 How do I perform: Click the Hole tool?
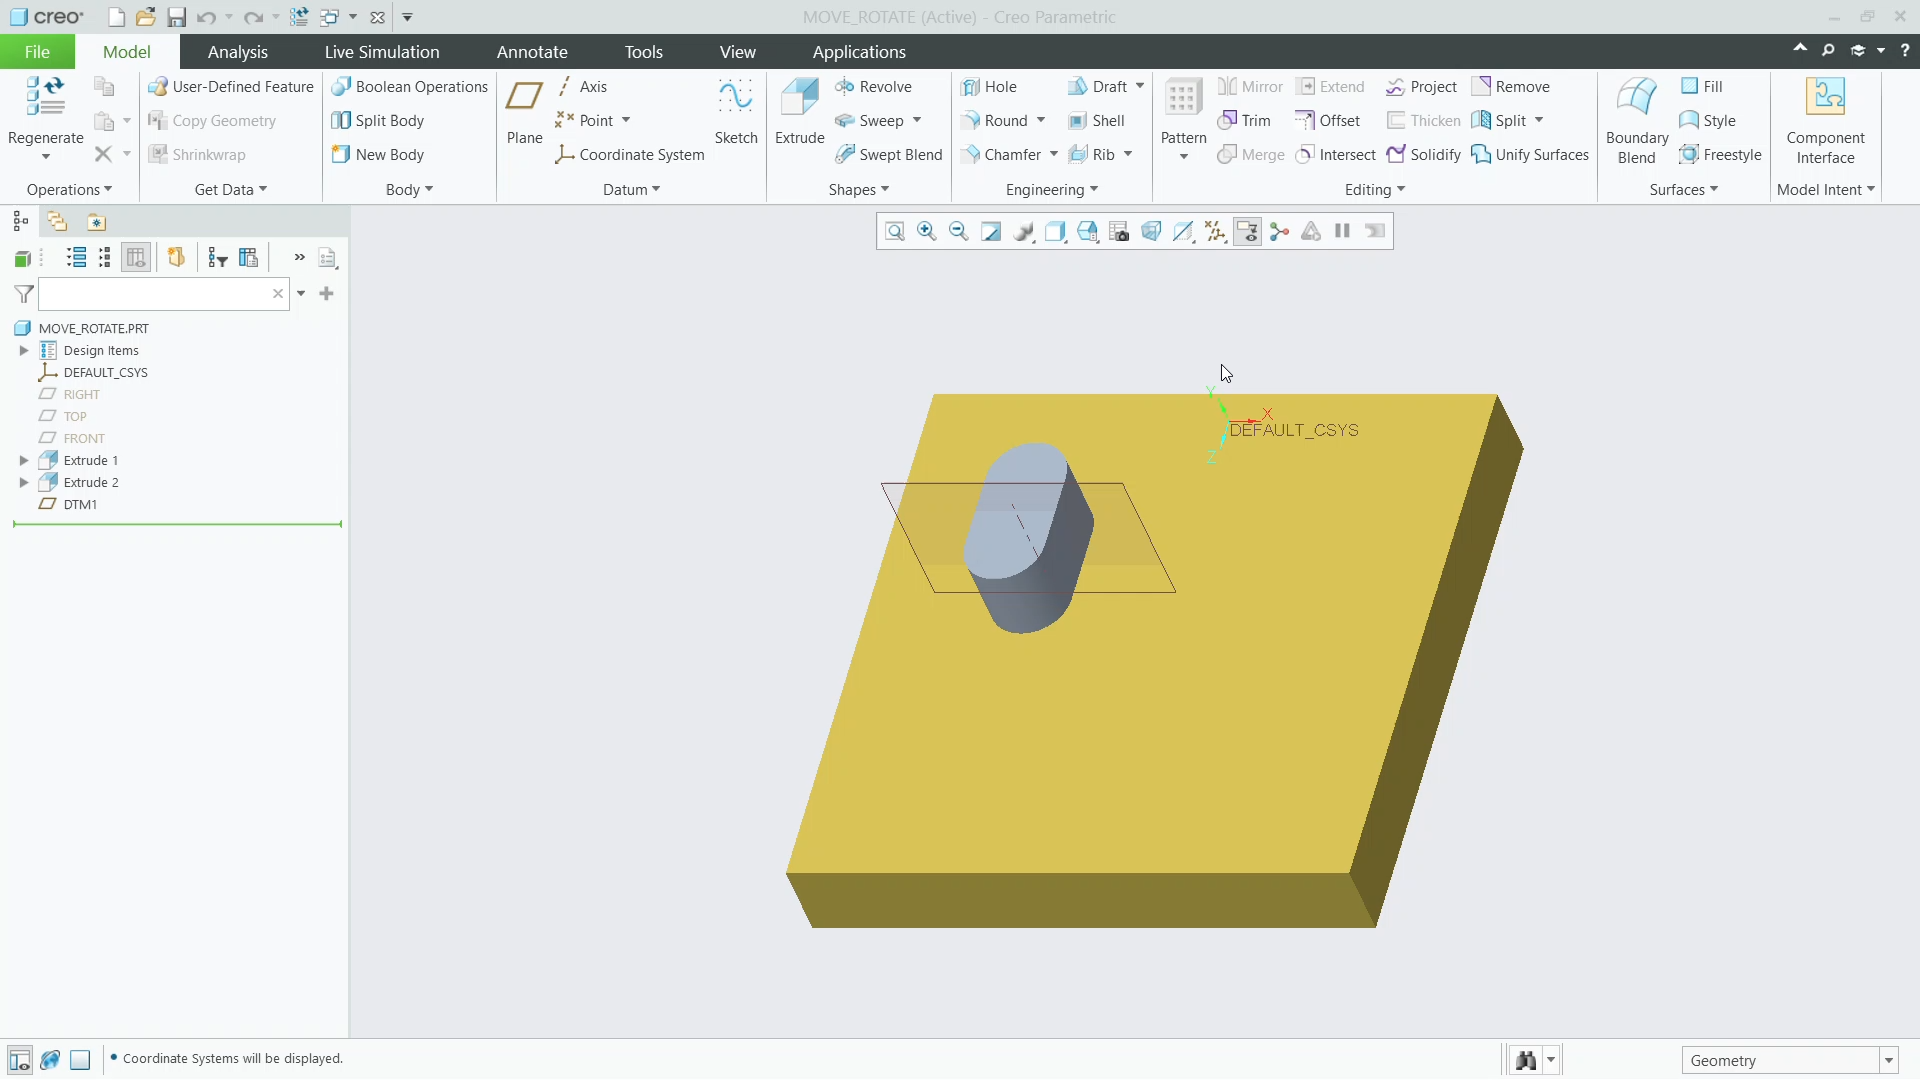tap(988, 87)
